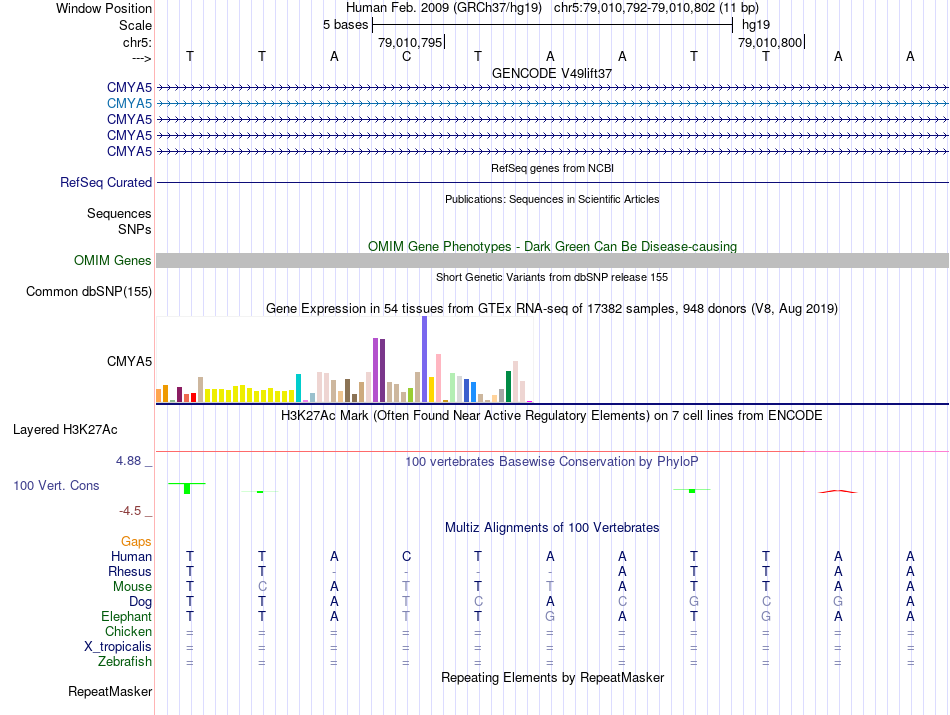The height and width of the screenshot is (715, 950).
Task: Open the GENCODE V49lift37 track title
Action: pos(552,73)
